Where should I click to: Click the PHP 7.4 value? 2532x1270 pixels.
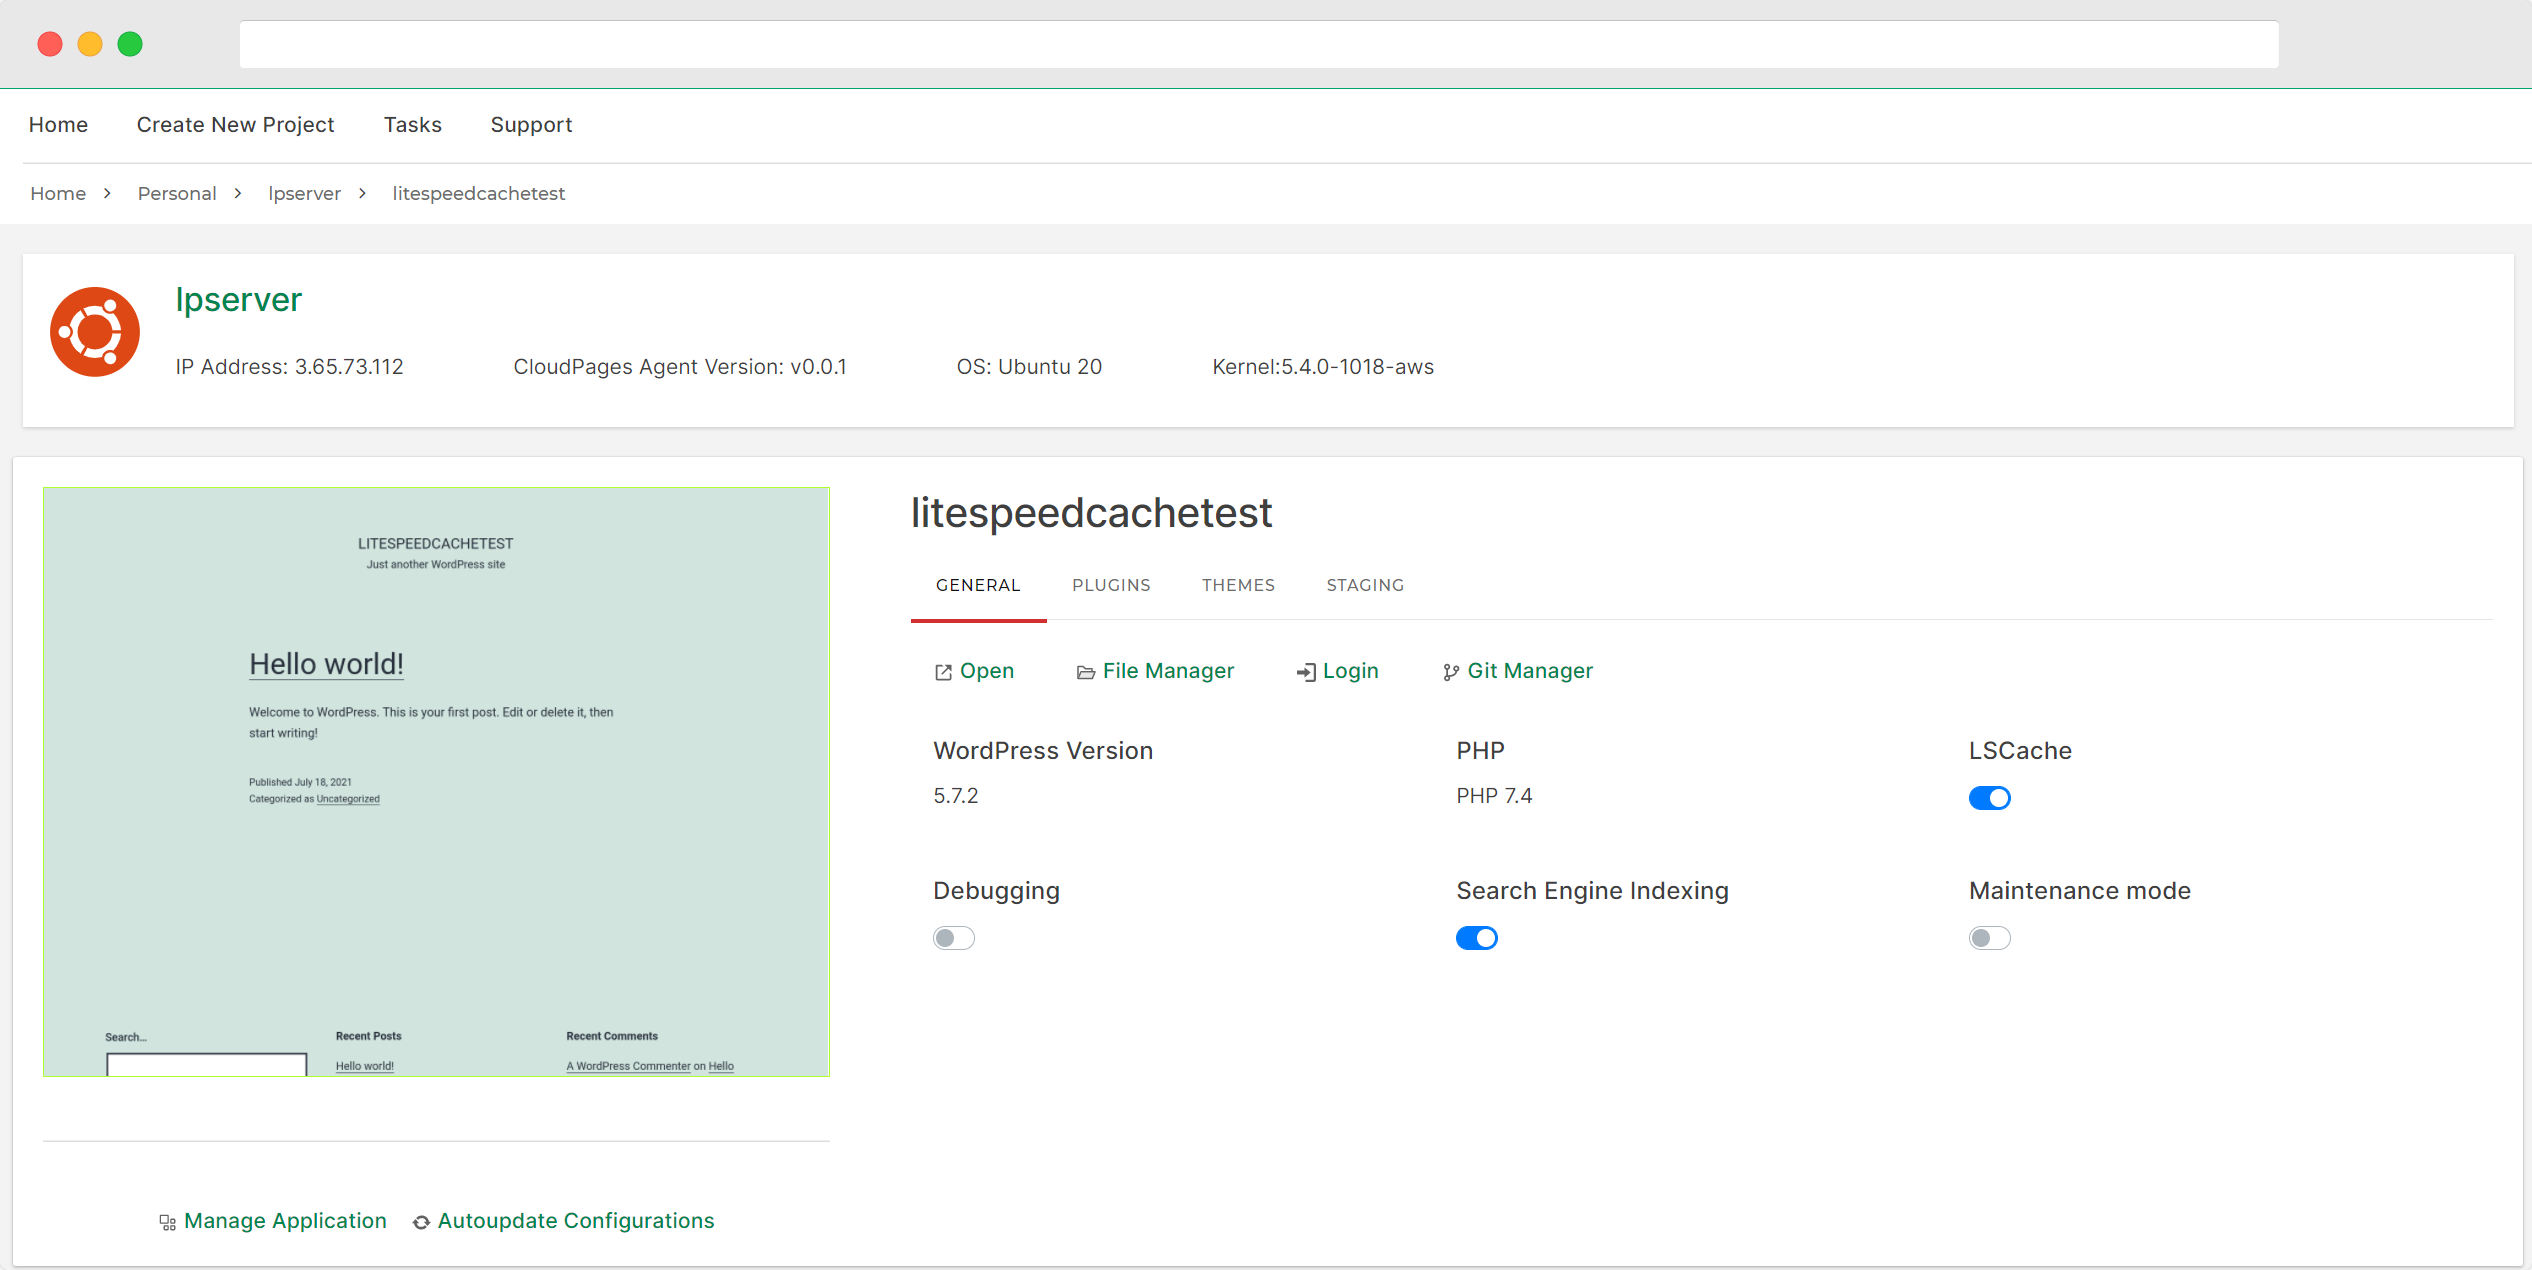click(1494, 796)
